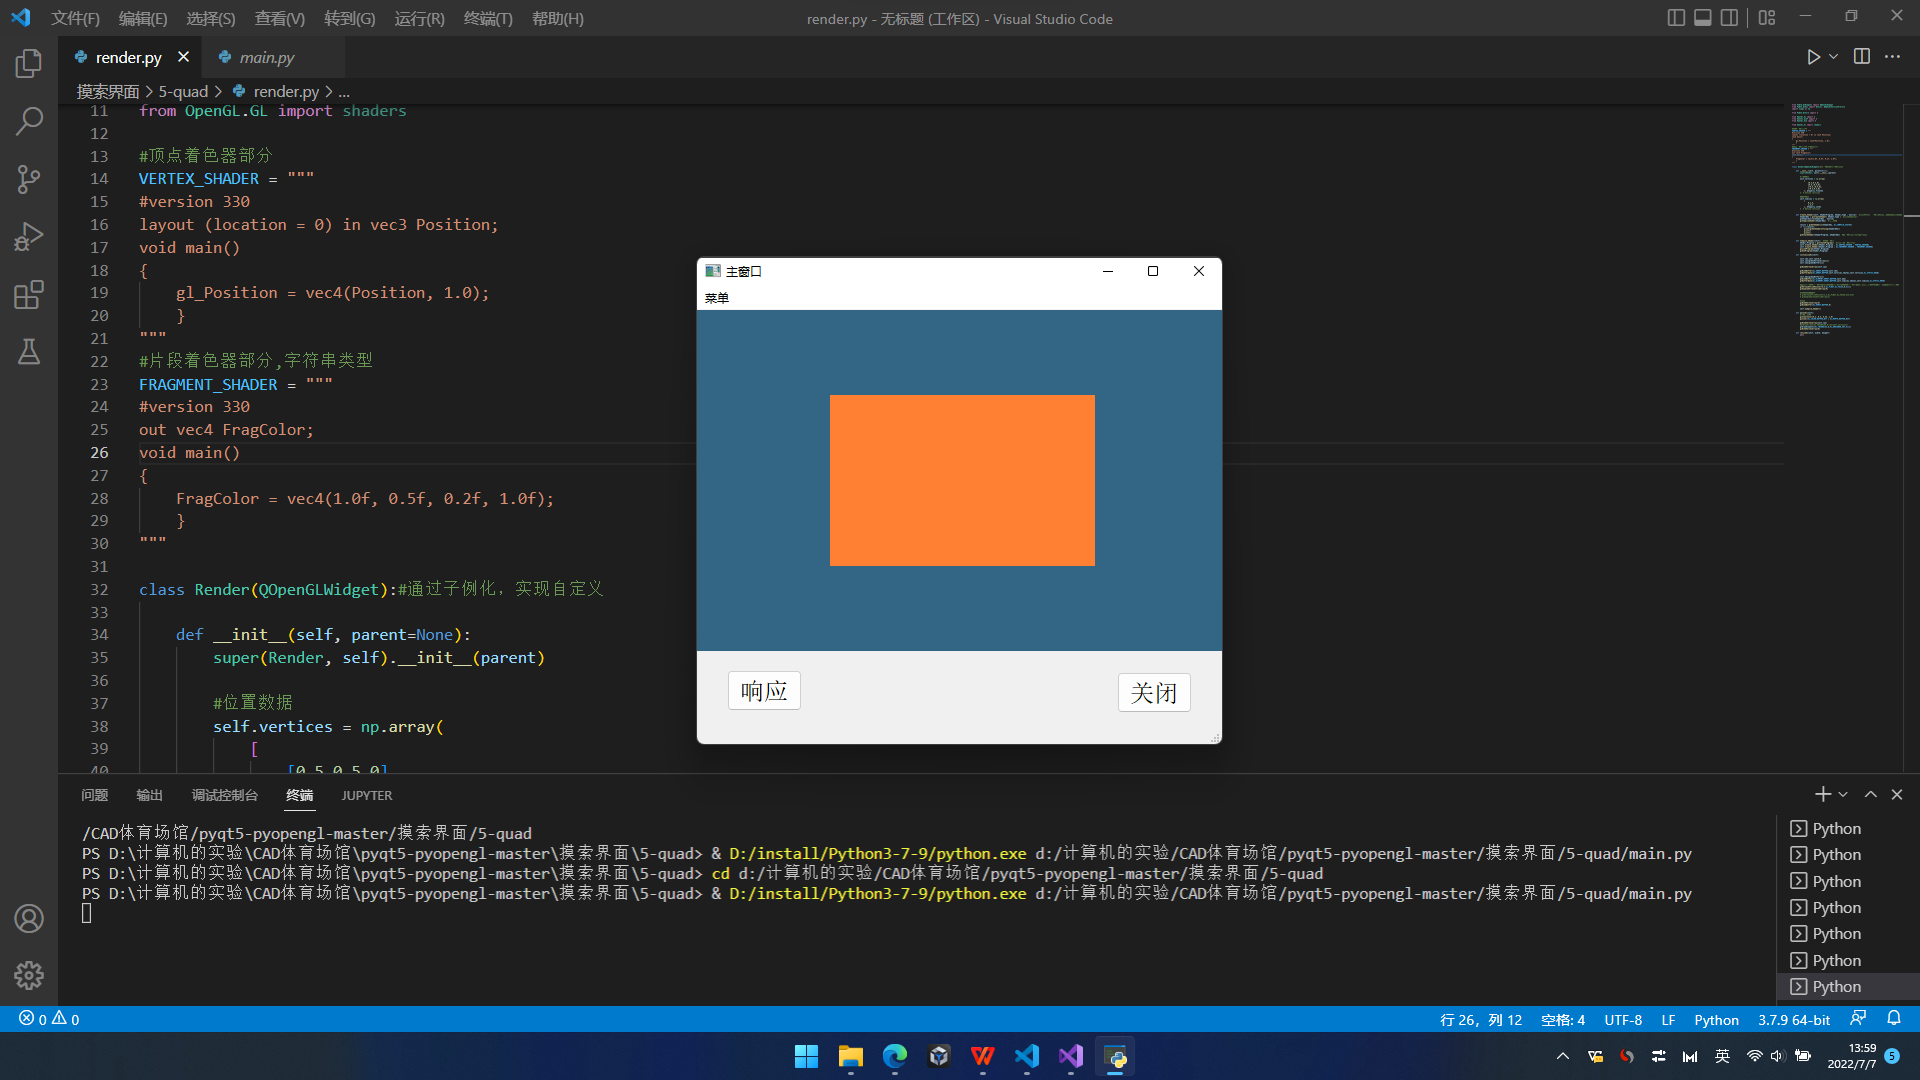Click the 关闭 button in the main window

tap(1153, 693)
